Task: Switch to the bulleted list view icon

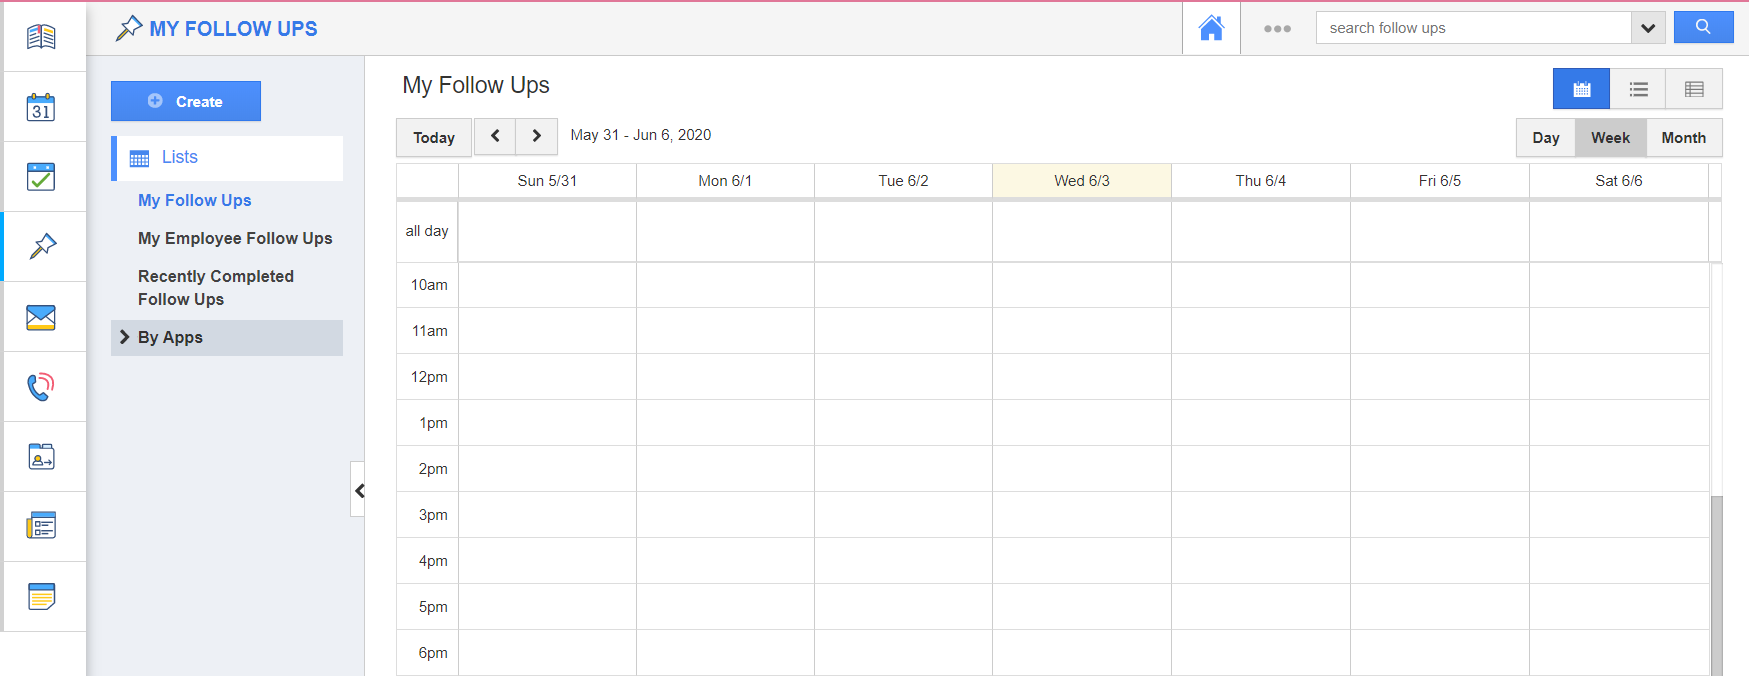Action: pyautogui.click(x=1638, y=89)
